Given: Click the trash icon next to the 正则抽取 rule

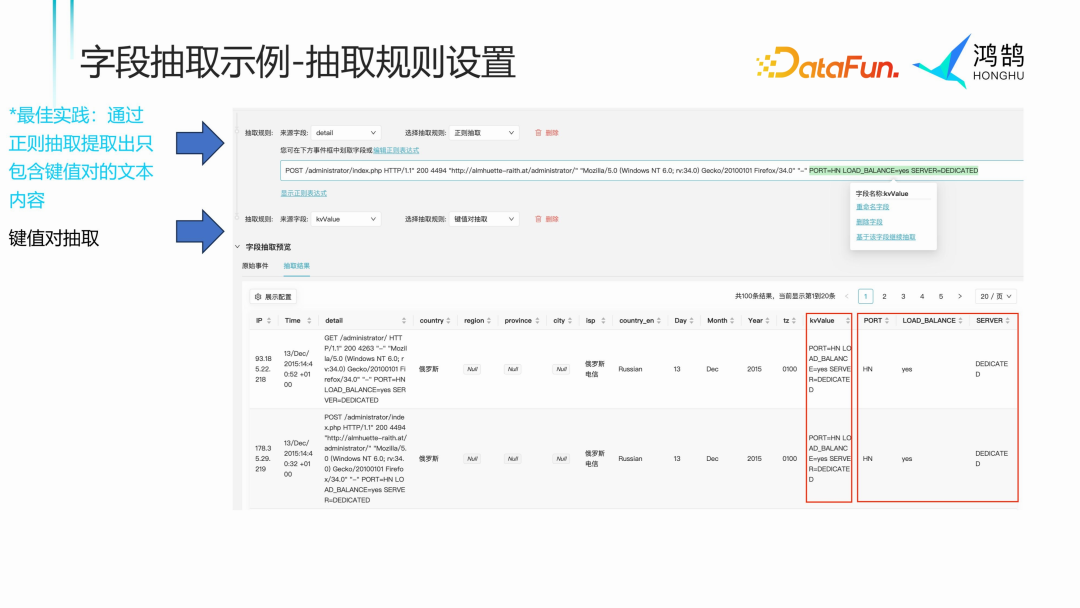Looking at the screenshot, I should [x=540, y=133].
